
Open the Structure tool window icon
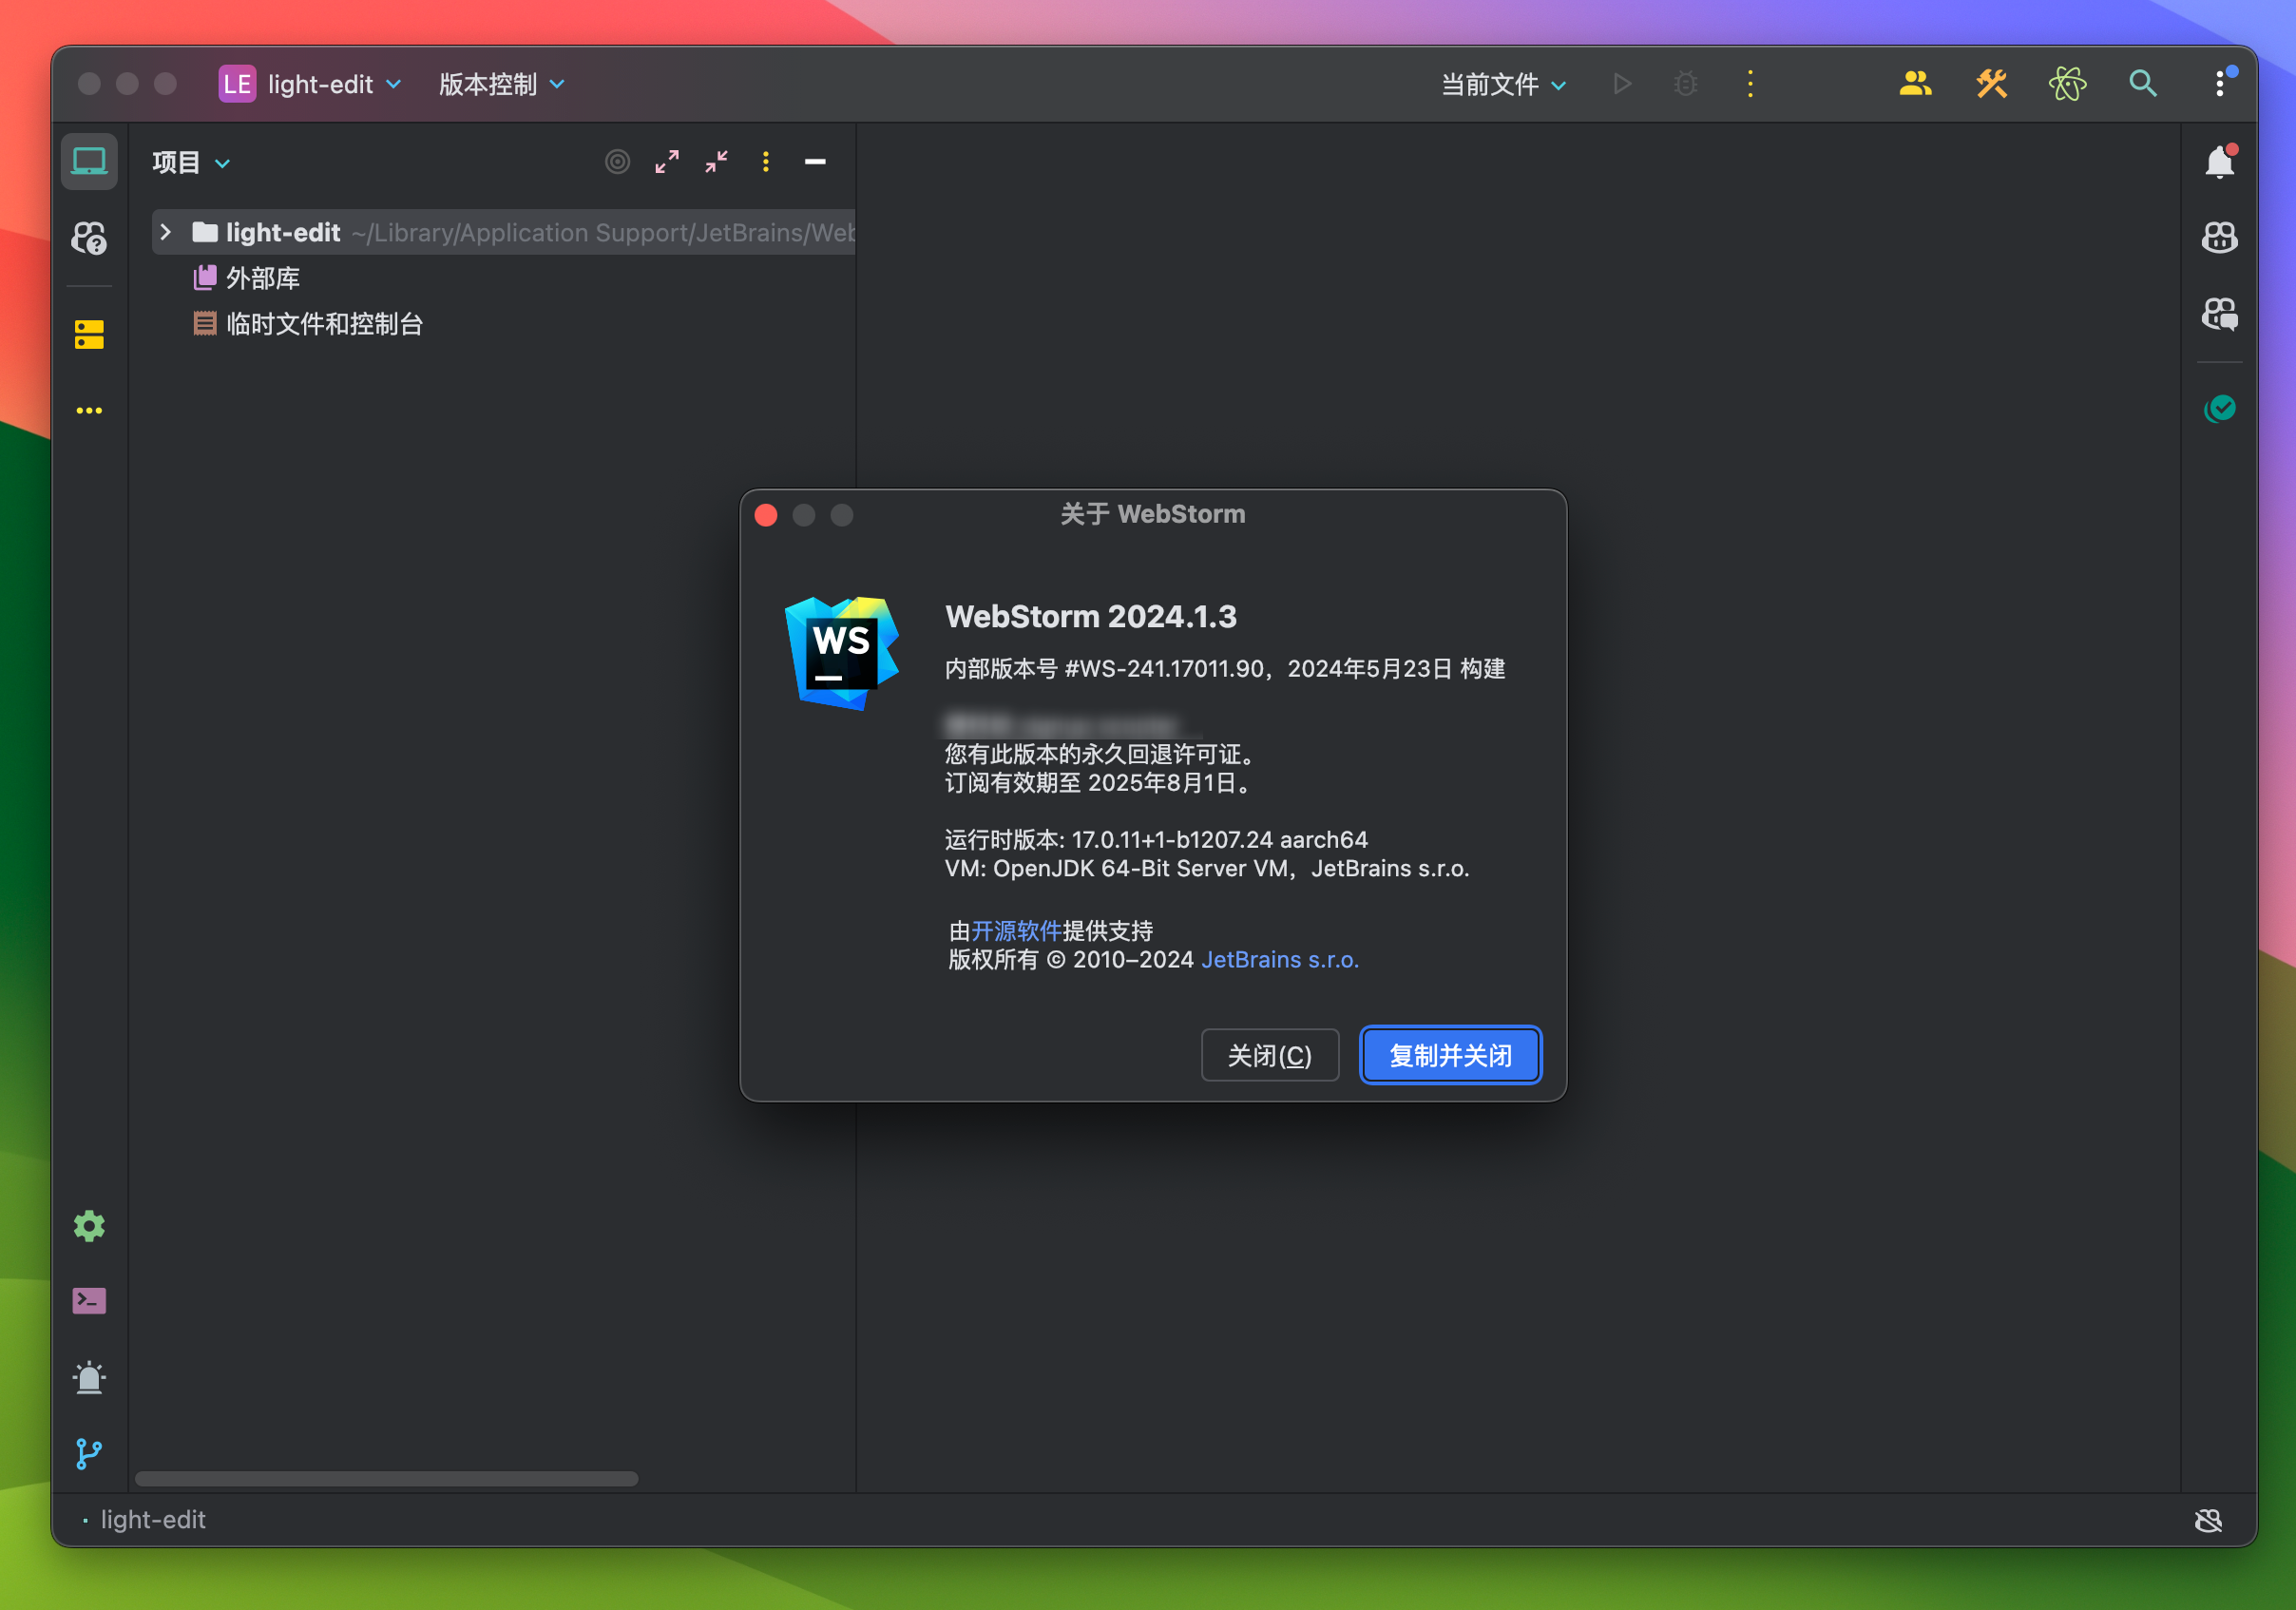pos(89,335)
